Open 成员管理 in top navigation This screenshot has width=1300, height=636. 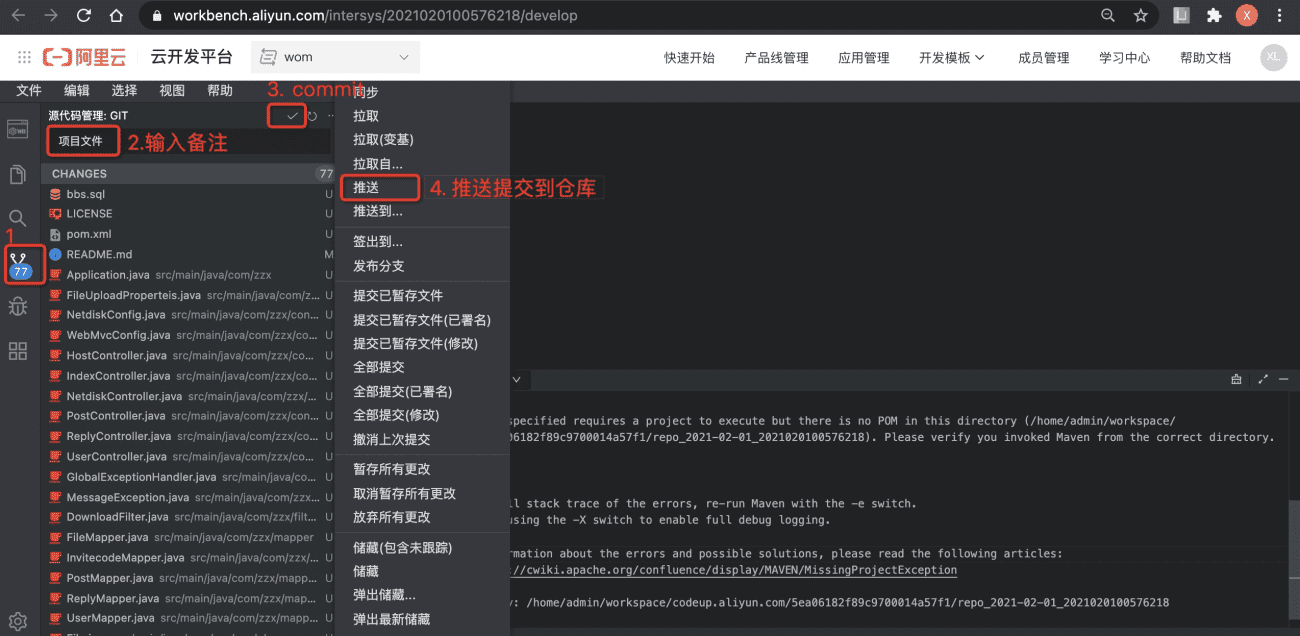(1044, 58)
